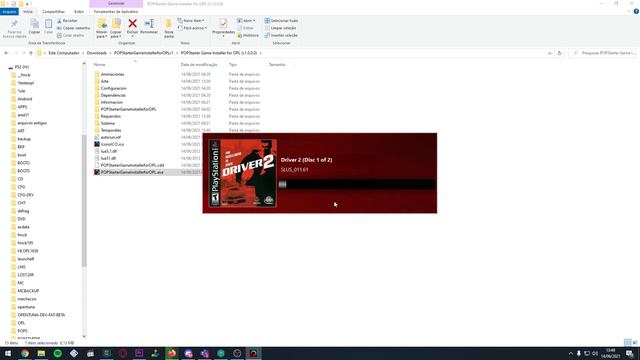The image size is (640, 360).
Task: Select the Dependencias folder
Action: click(x=113, y=95)
